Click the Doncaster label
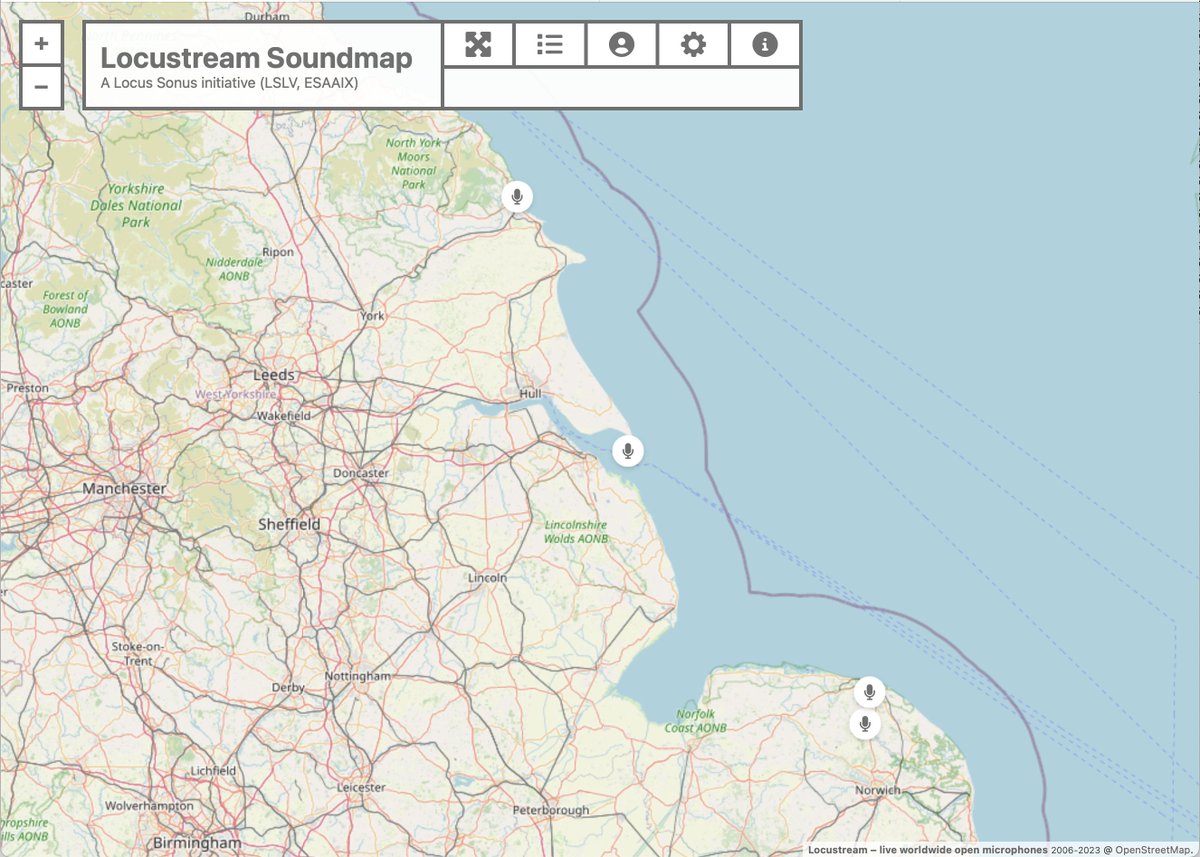 coord(361,474)
